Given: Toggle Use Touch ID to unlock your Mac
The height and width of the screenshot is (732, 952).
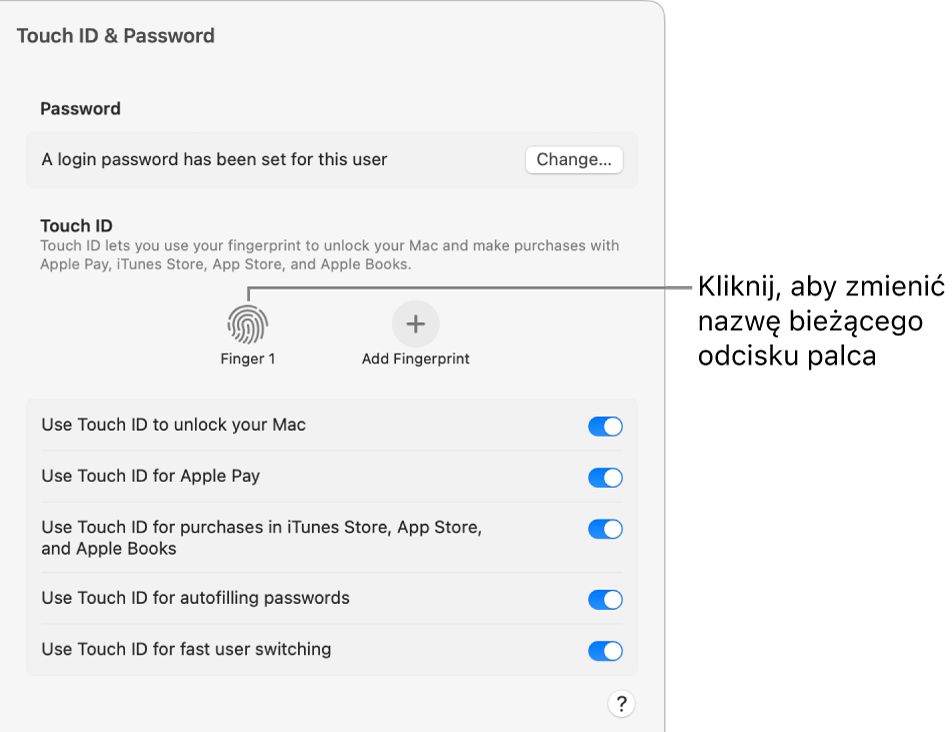Looking at the screenshot, I should [x=604, y=425].
